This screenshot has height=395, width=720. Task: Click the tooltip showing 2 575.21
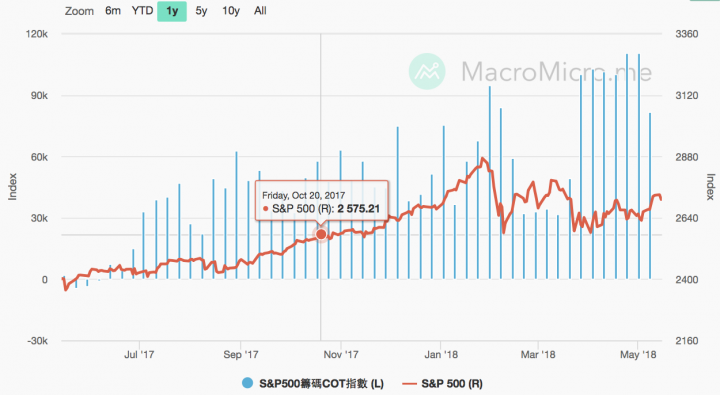(322, 201)
